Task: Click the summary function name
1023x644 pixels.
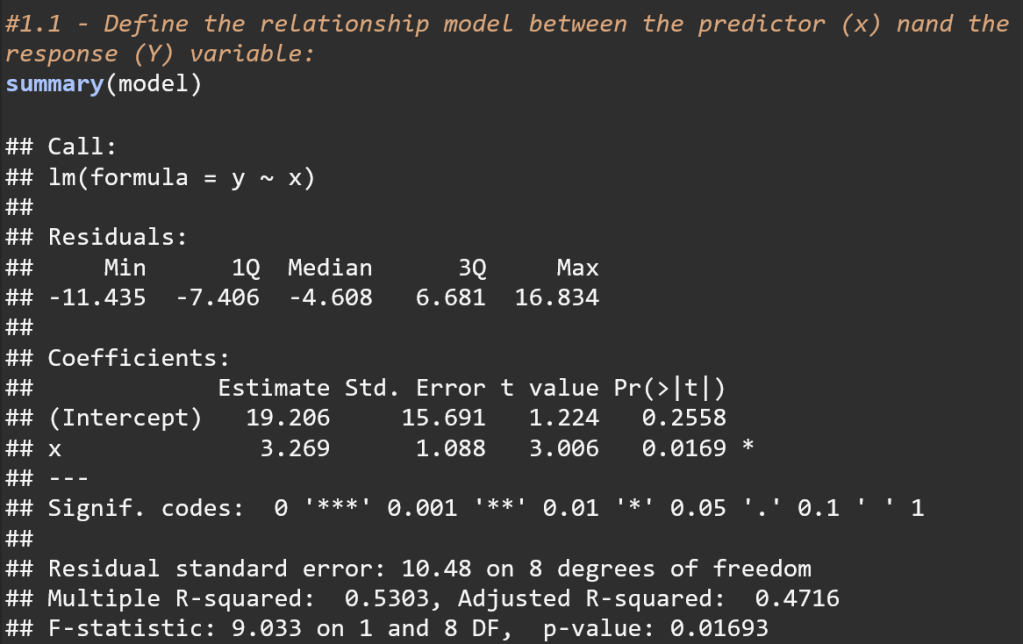Action: pyautogui.click(x=54, y=84)
